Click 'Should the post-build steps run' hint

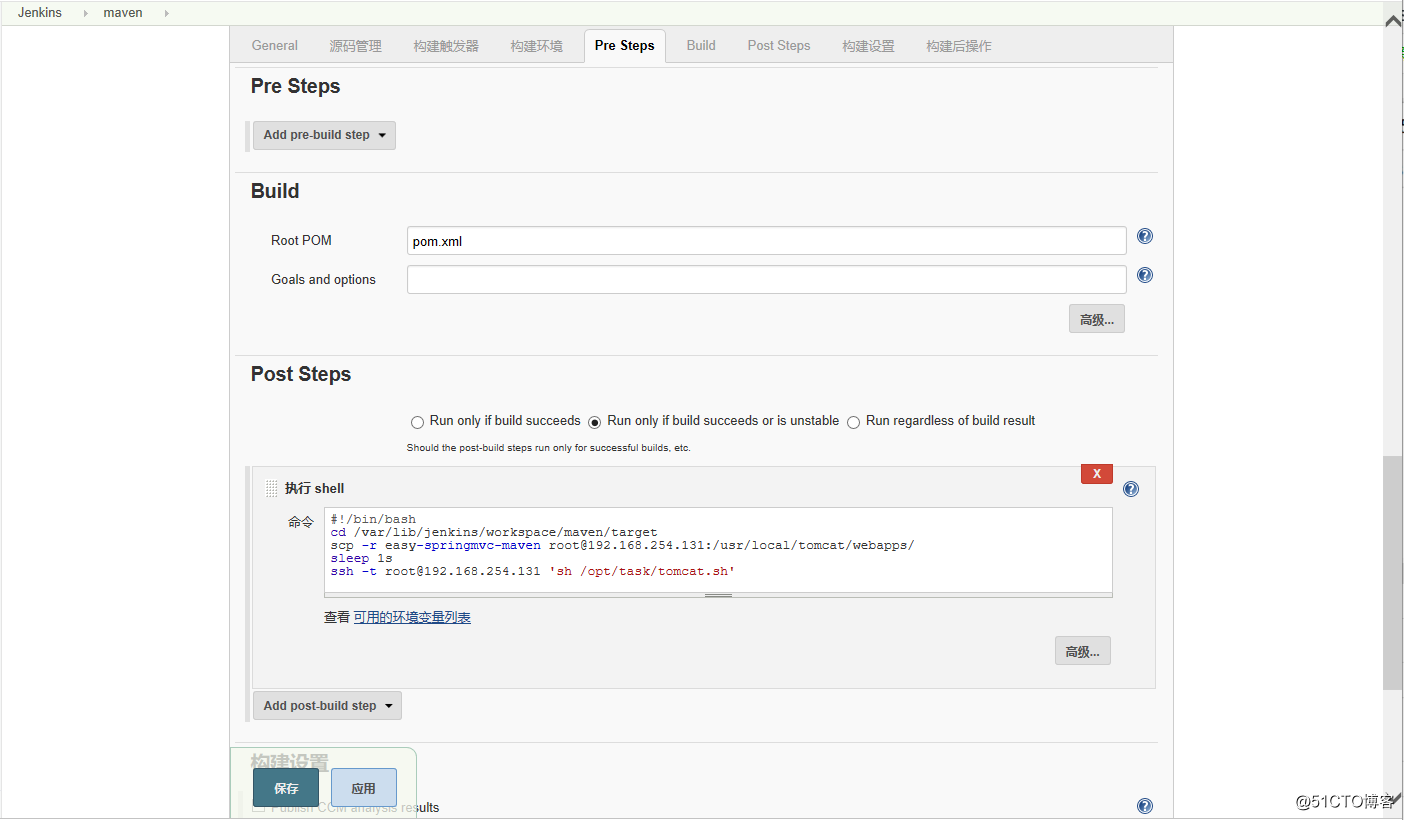coord(549,448)
